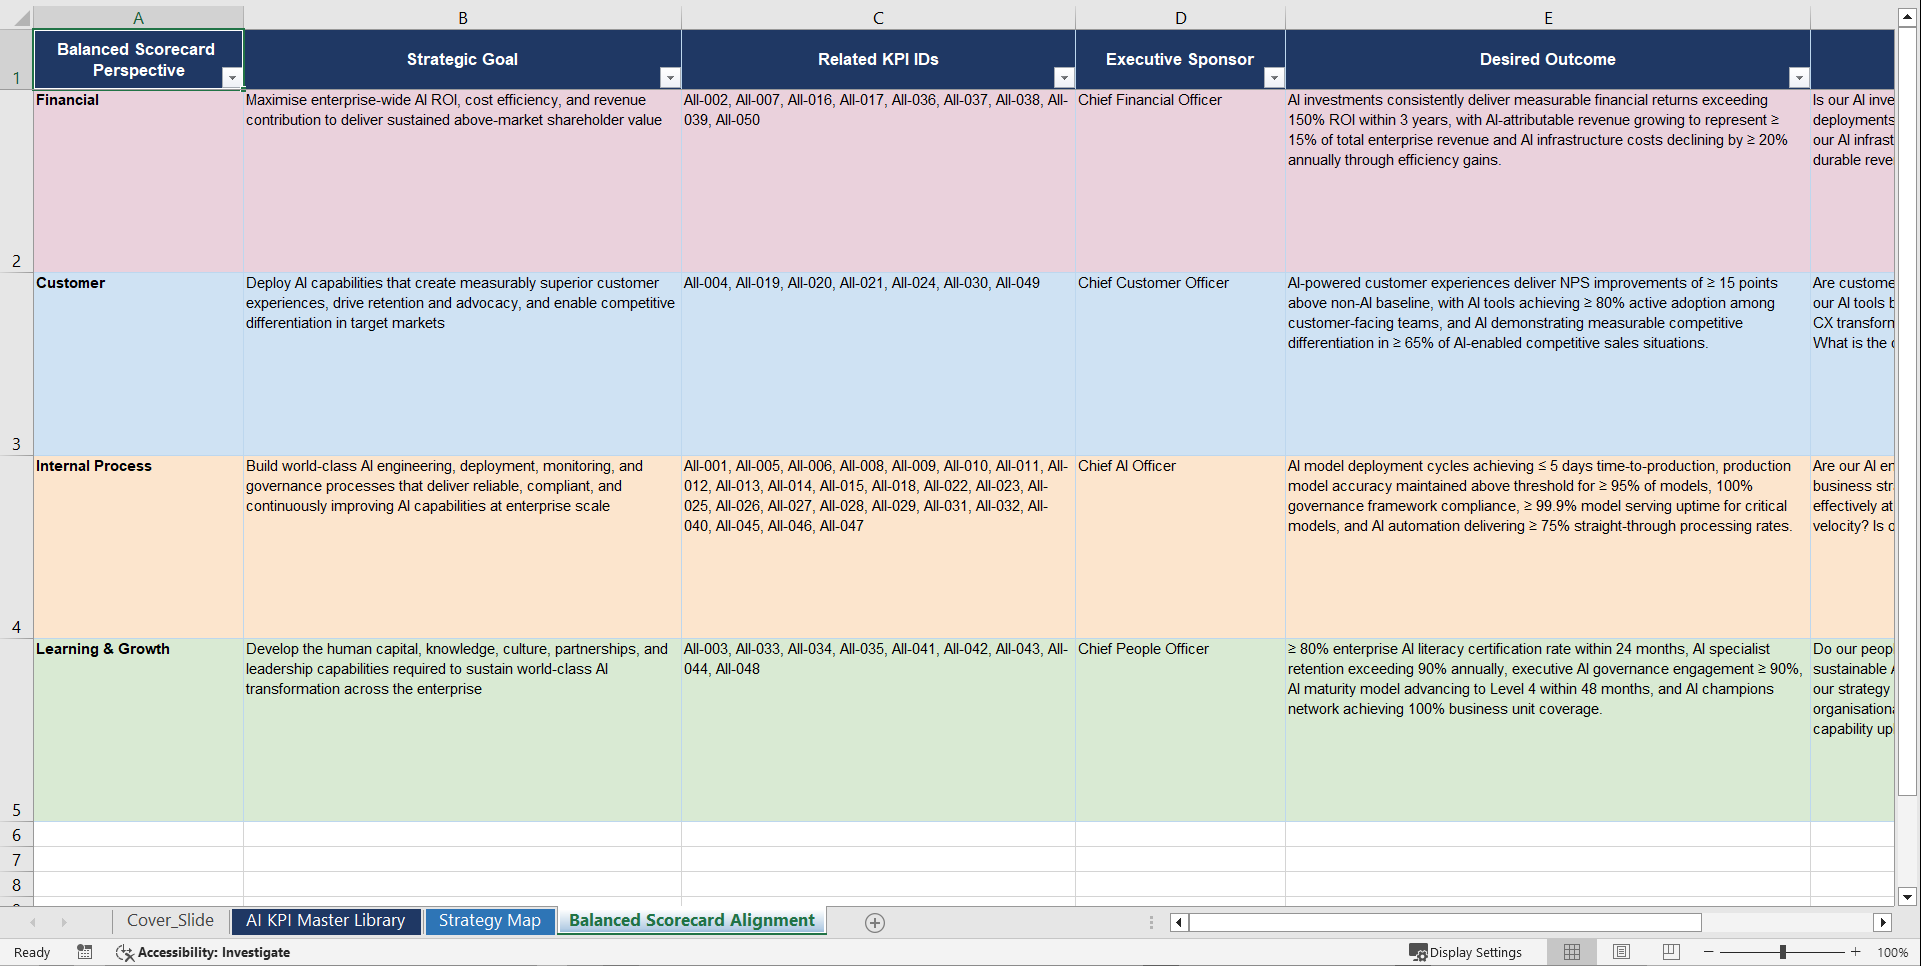Open Accessibility: Investigate checker

203,952
